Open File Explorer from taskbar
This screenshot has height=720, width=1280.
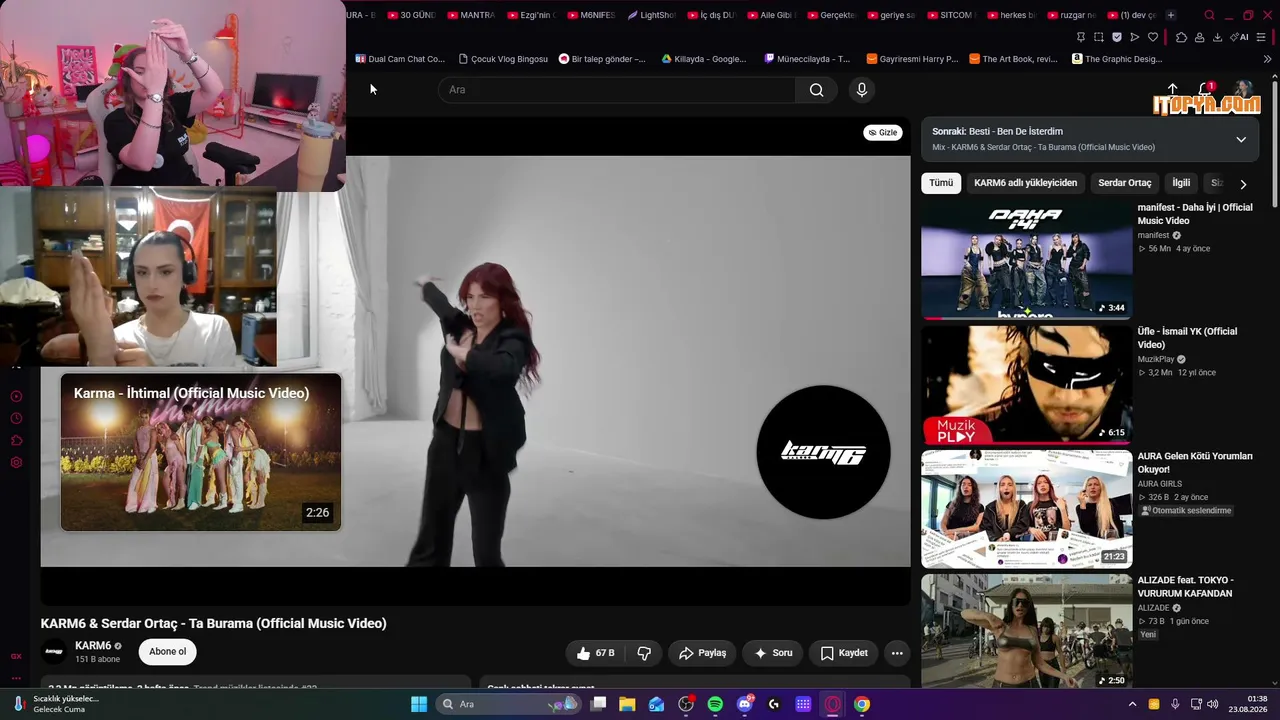click(627, 704)
